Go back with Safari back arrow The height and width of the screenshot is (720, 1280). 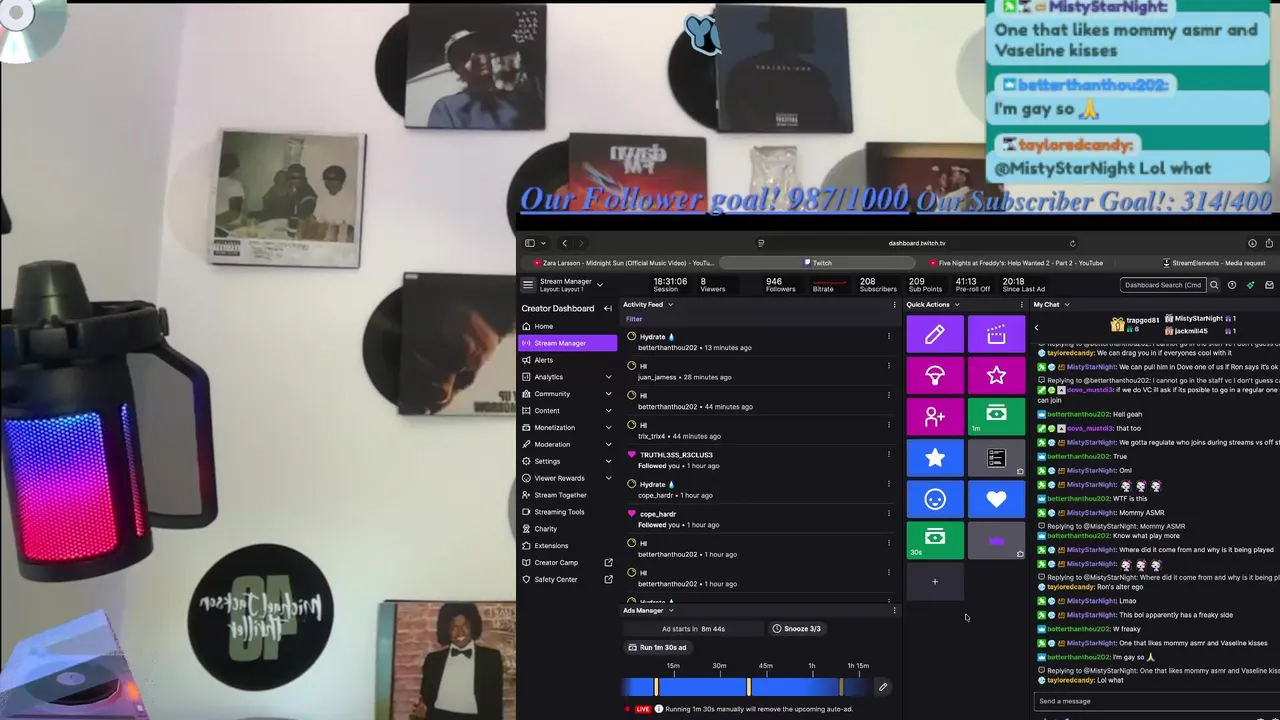click(x=564, y=243)
